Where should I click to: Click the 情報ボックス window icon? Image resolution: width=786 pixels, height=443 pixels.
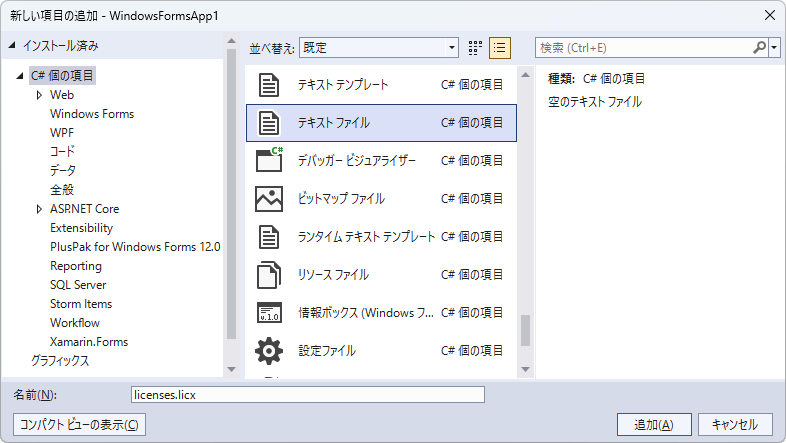pos(268,313)
